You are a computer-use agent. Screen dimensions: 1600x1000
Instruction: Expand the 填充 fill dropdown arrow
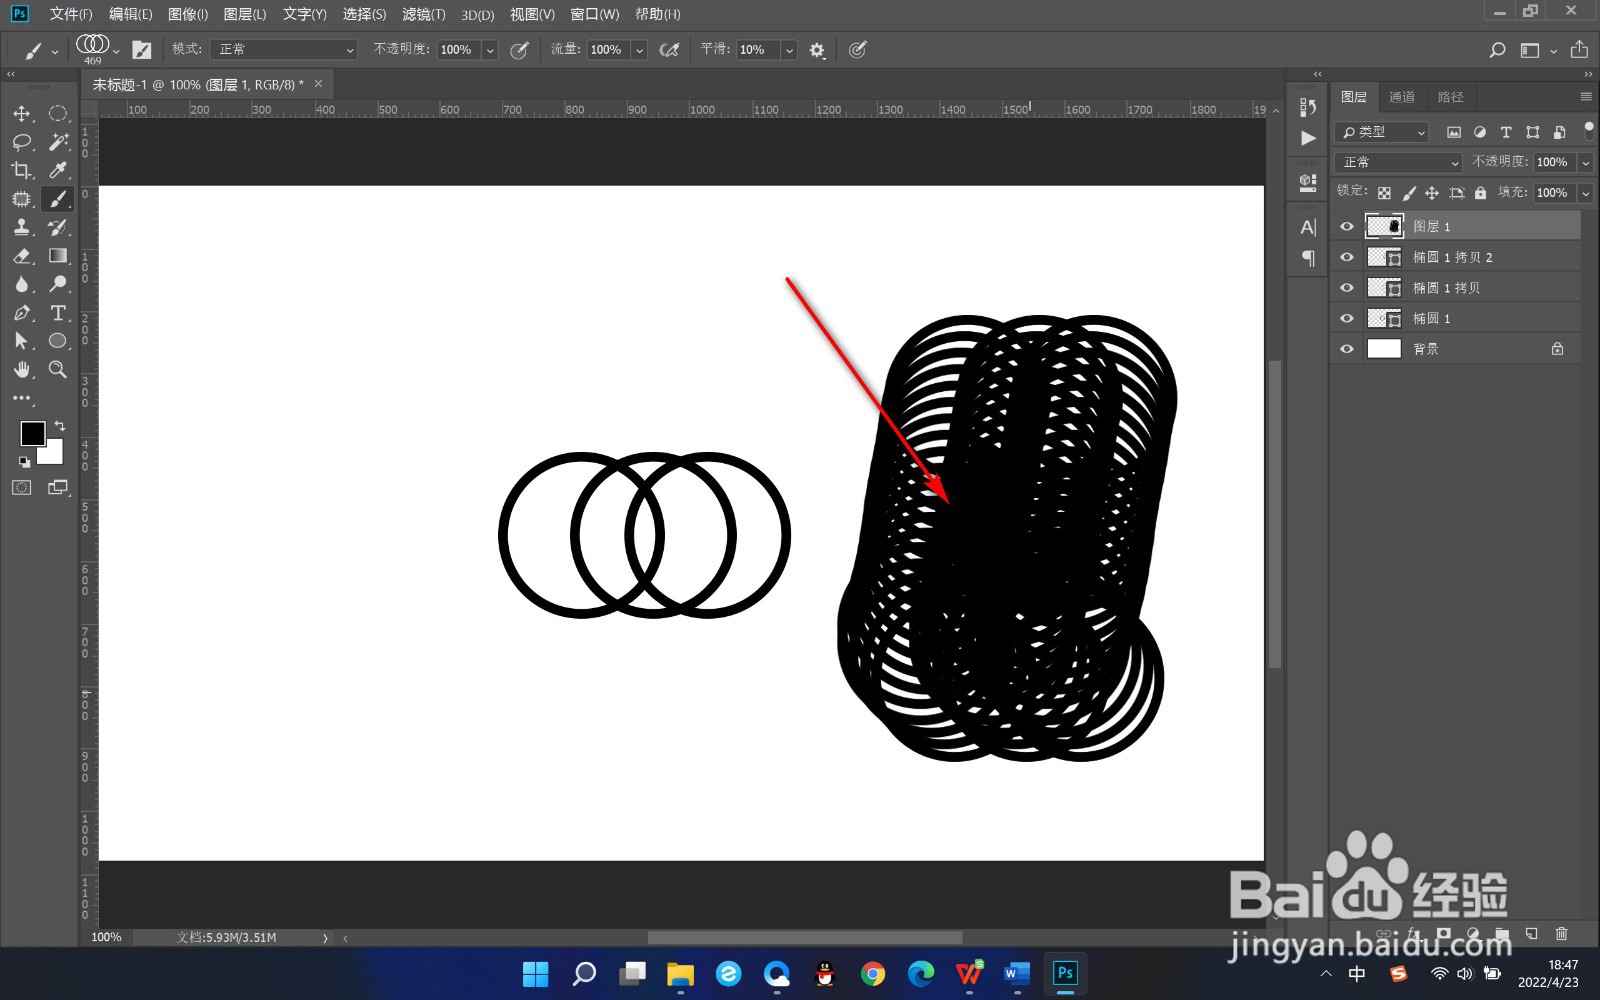tap(1586, 193)
